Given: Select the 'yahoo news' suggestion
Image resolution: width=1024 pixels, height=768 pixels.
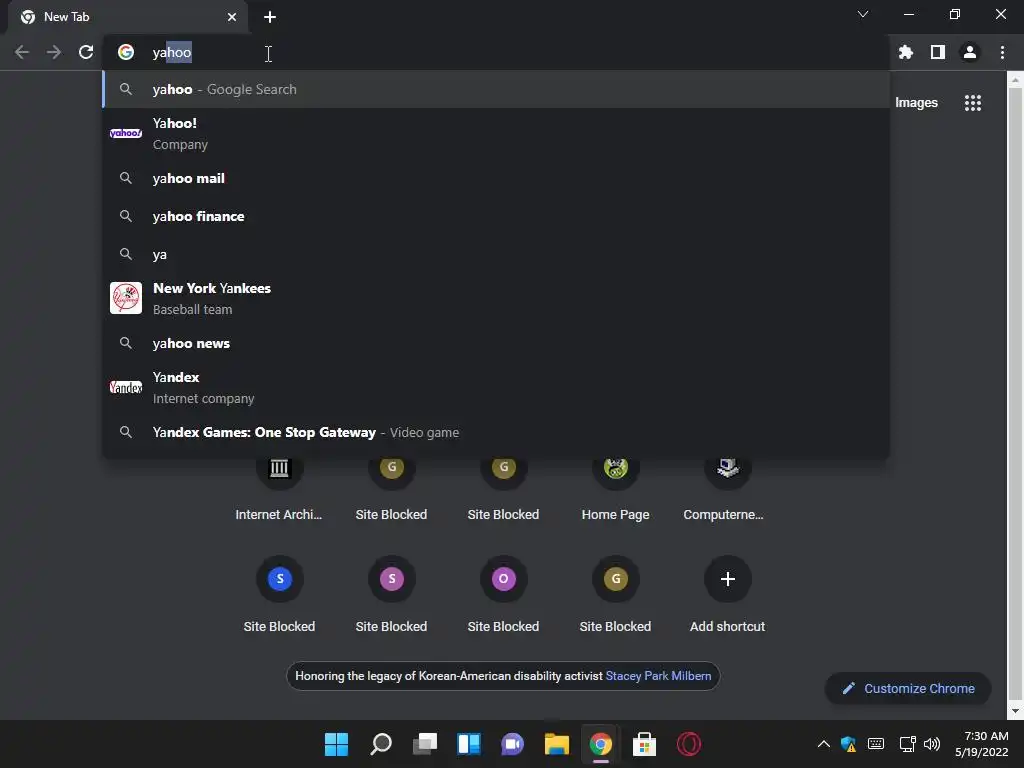Looking at the screenshot, I should coord(496,344).
